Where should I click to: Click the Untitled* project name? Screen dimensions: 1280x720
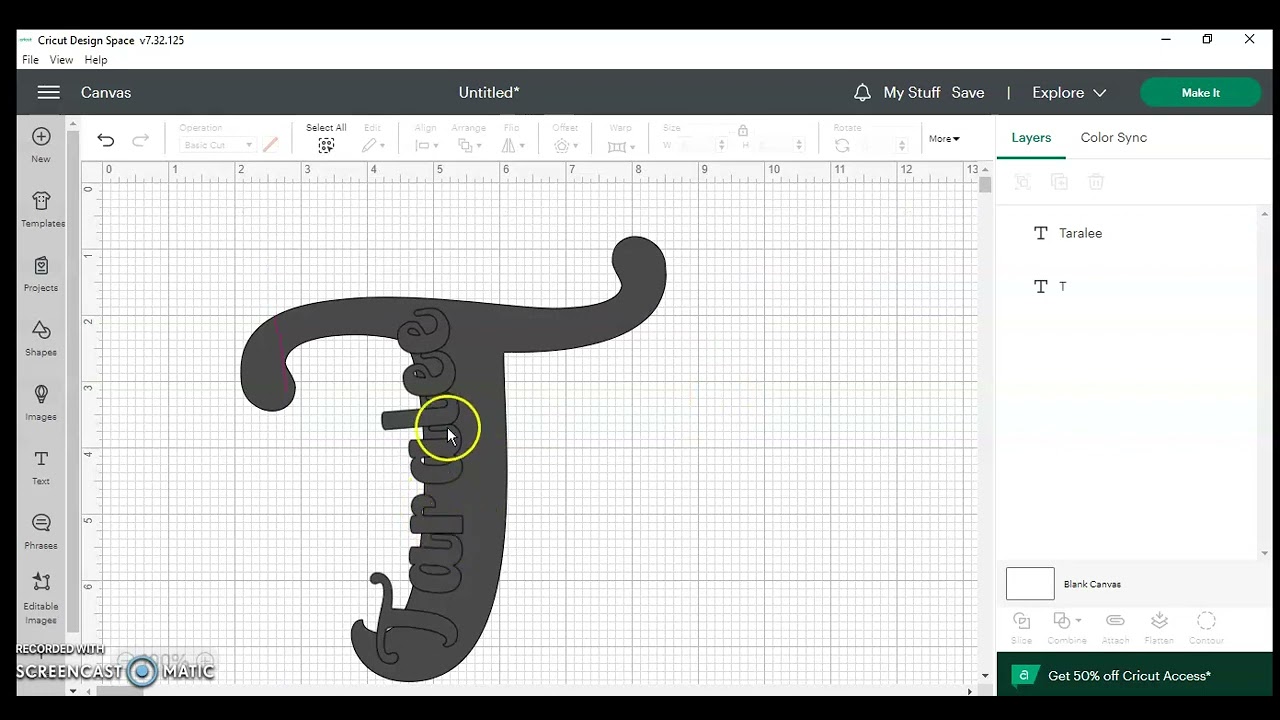click(489, 92)
